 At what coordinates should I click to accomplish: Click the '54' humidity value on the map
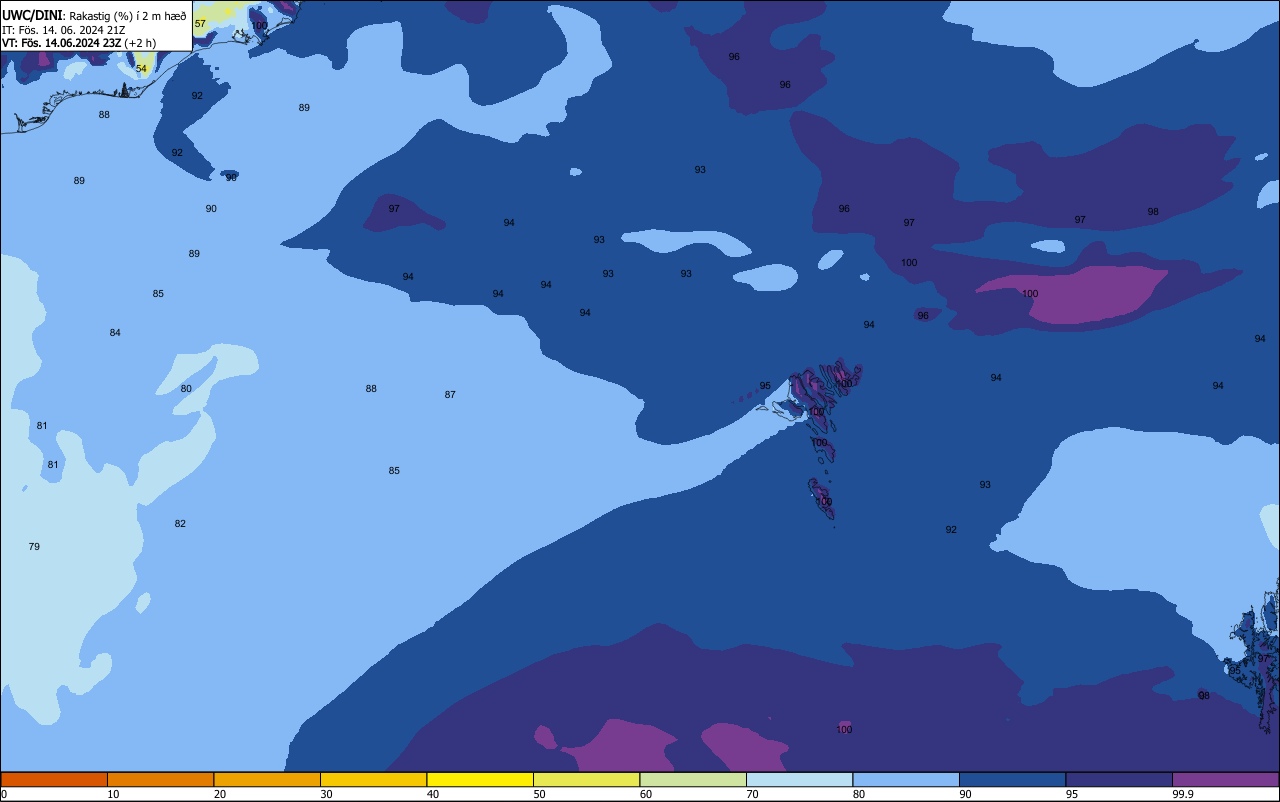click(x=141, y=69)
